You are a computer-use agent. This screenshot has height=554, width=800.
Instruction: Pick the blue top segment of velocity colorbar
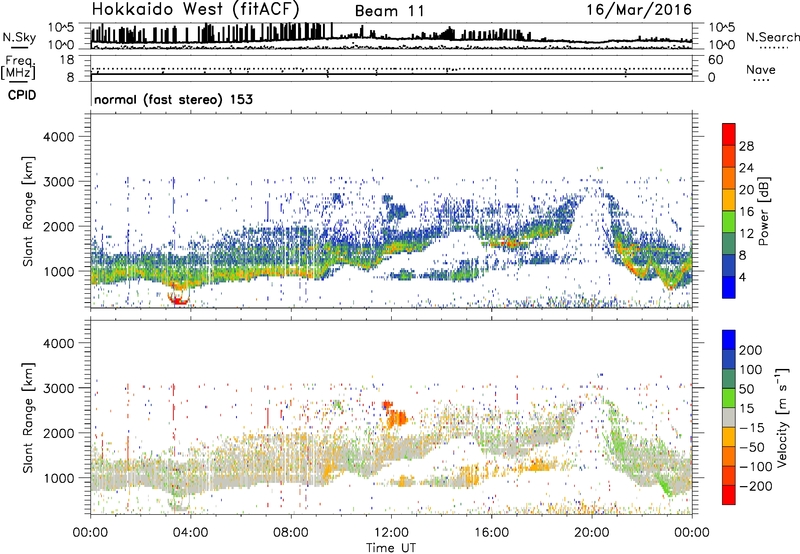[729, 340]
